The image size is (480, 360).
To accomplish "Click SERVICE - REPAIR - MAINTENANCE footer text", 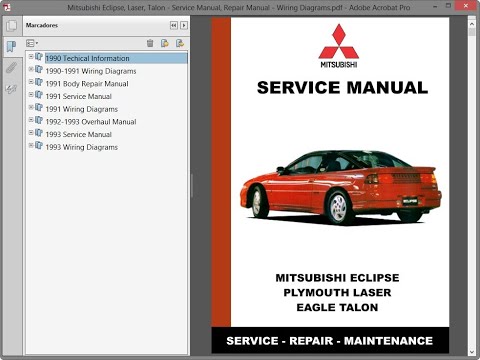I will [329, 341].
